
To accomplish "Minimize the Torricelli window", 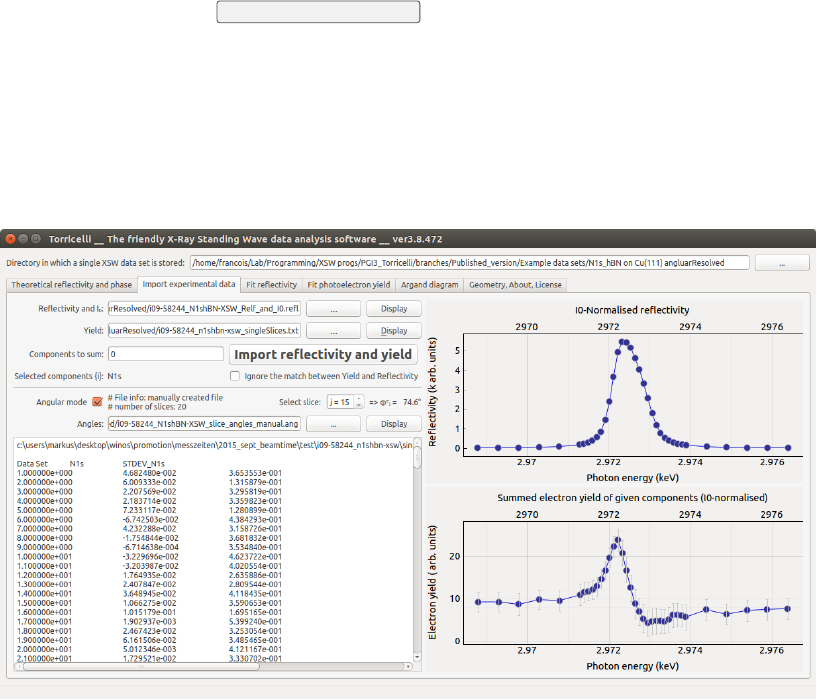I will click(23, 239).
